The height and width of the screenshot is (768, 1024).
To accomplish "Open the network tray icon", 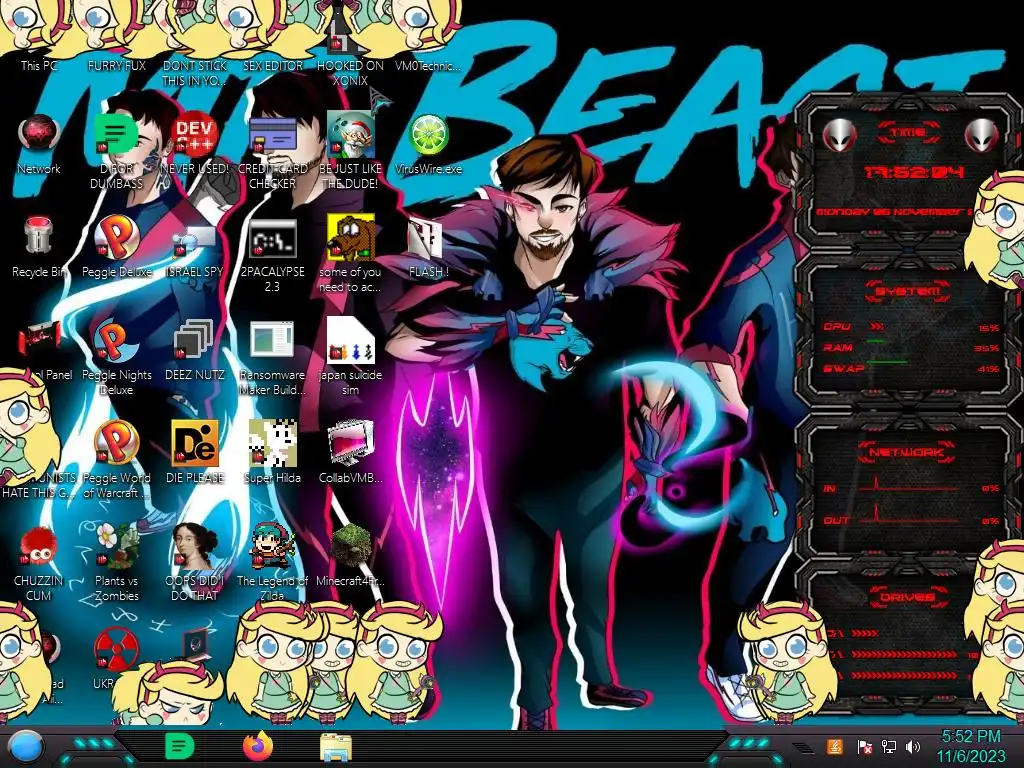I will (888, 746).
